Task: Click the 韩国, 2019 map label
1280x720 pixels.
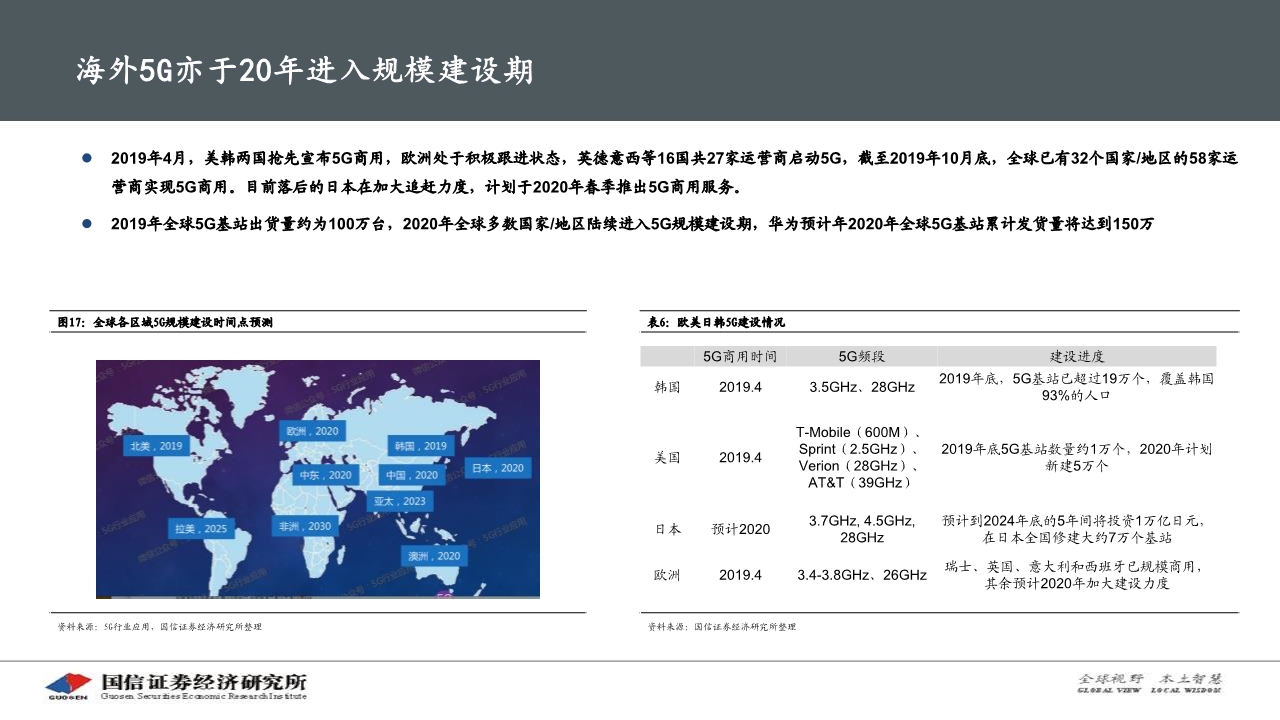Action: [419, 446]
